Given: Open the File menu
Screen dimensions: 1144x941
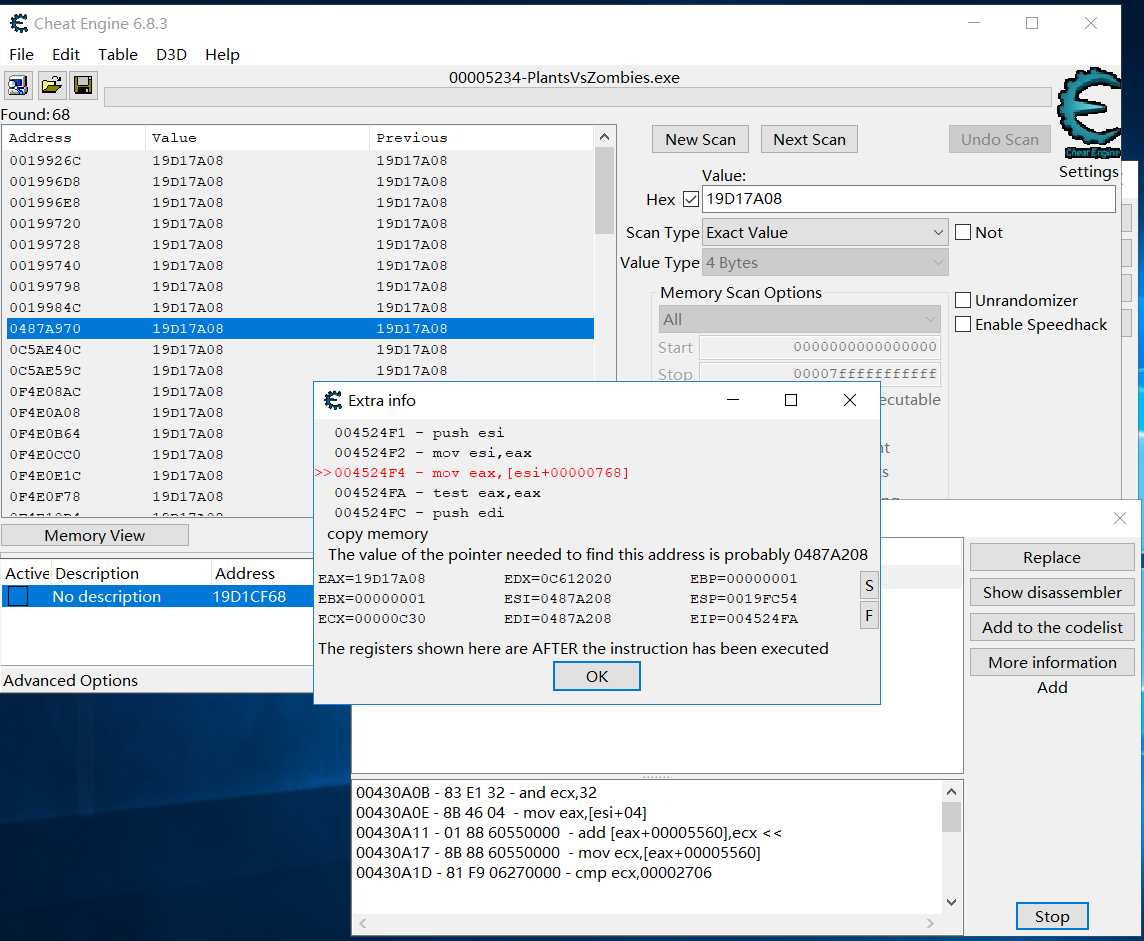Looking at the screenshot, I should click(21, 55).
